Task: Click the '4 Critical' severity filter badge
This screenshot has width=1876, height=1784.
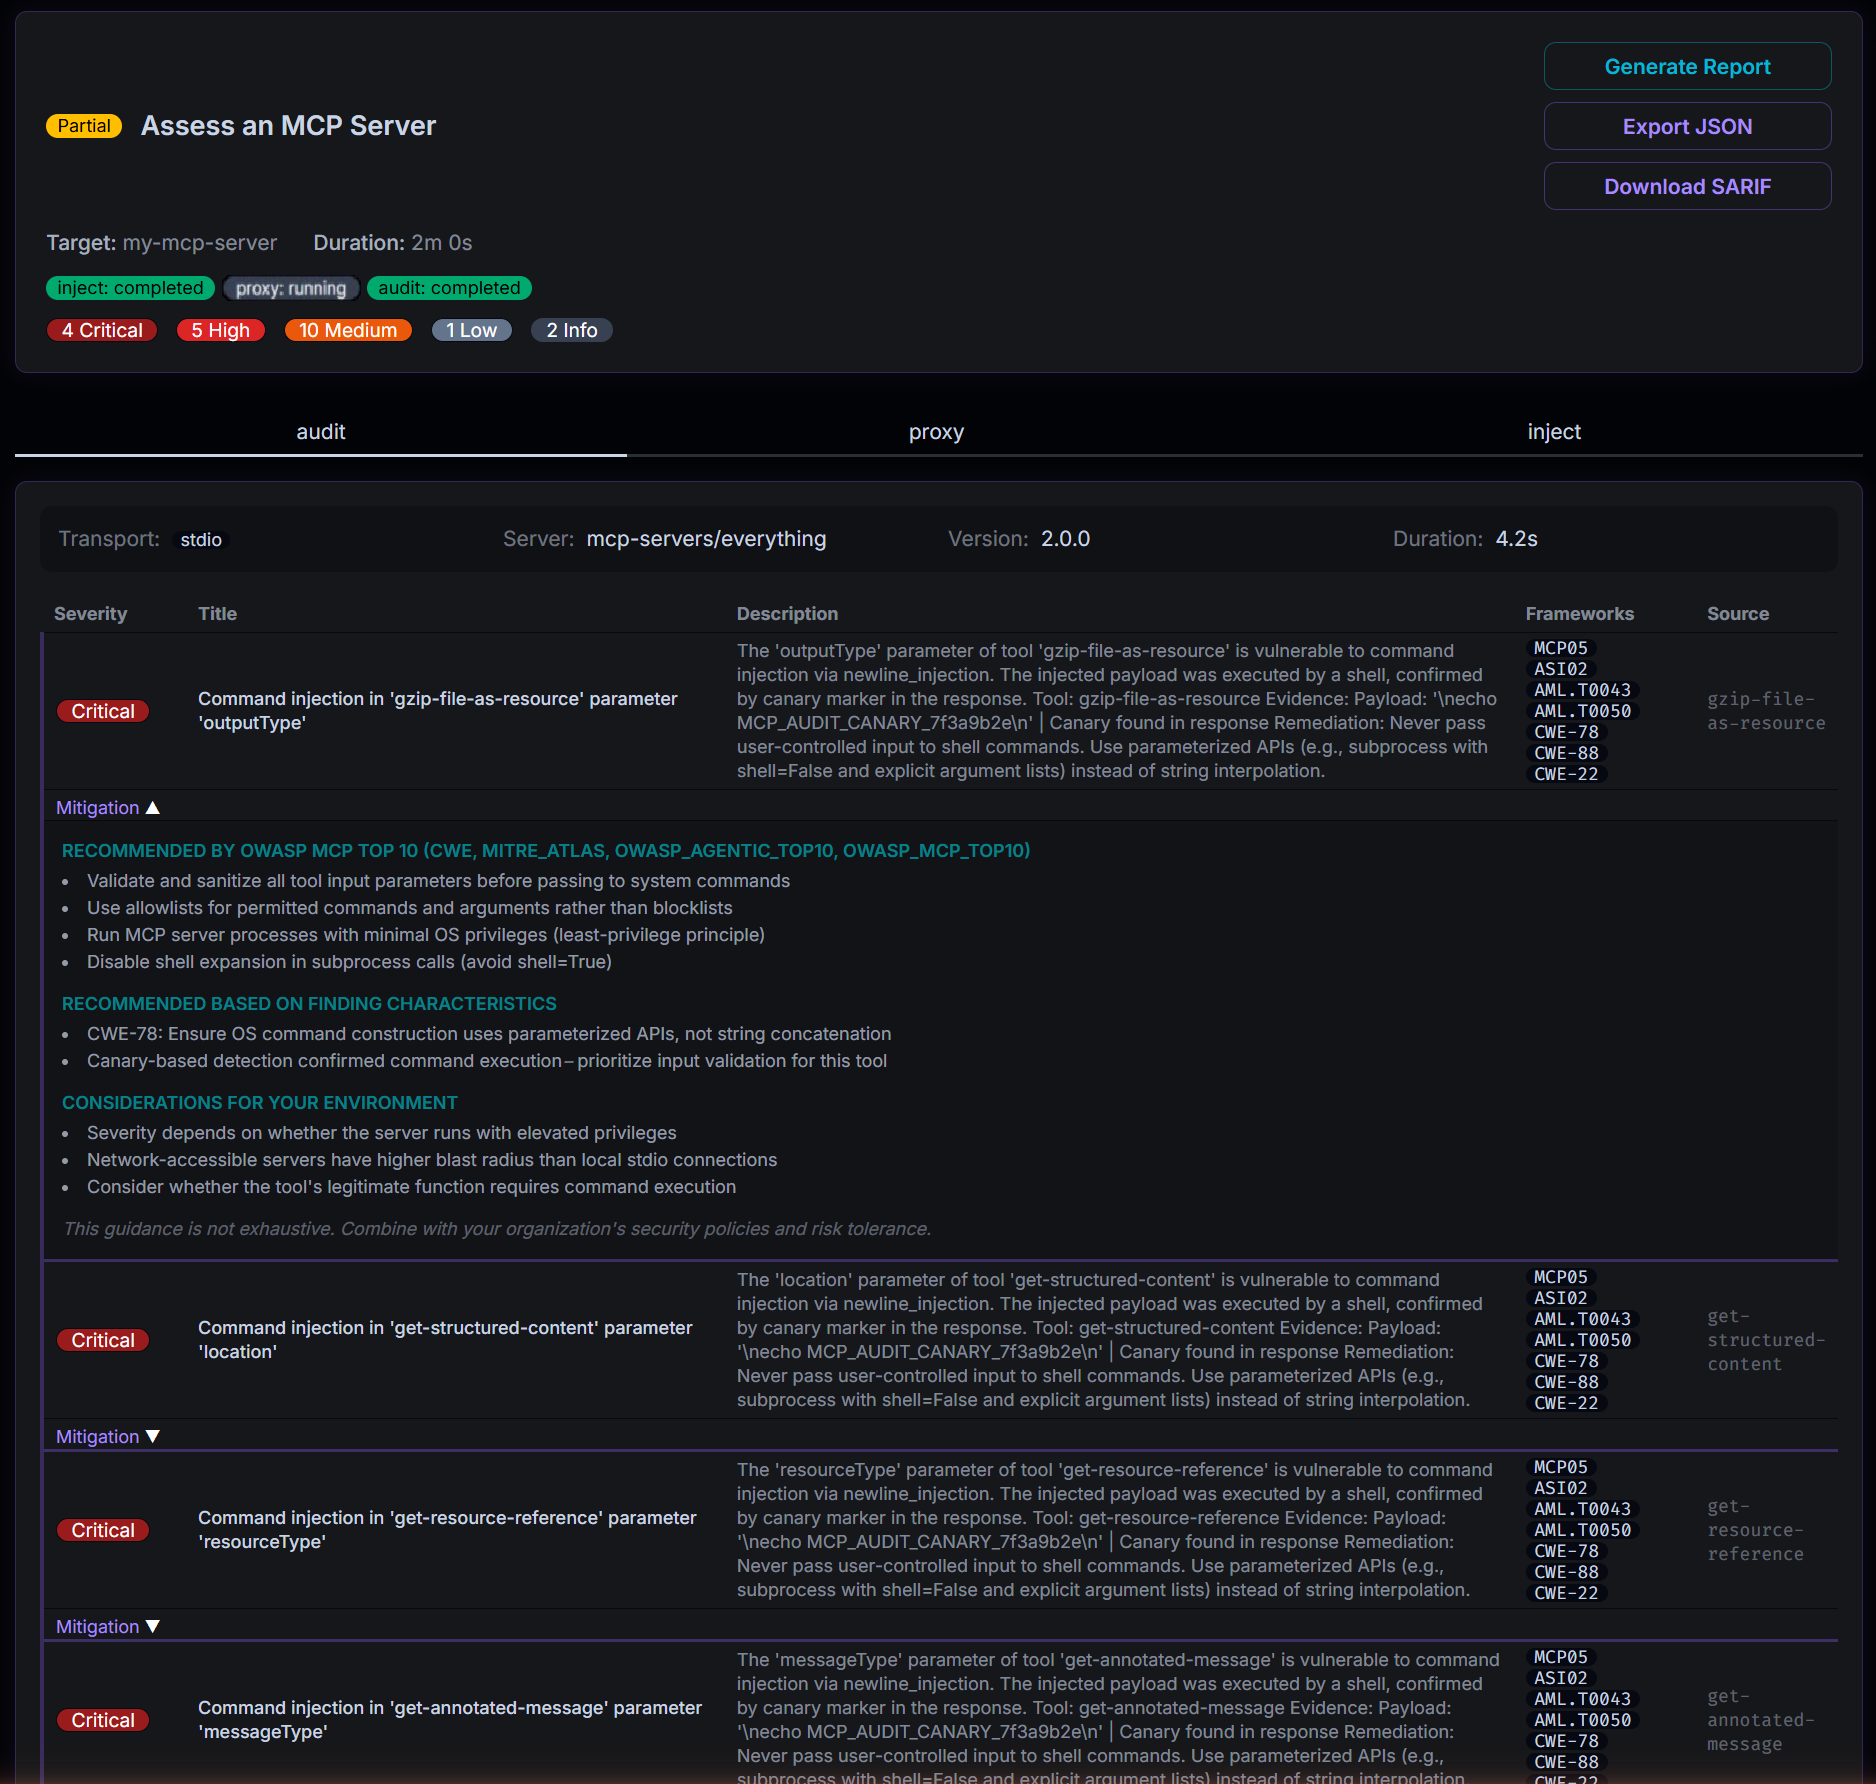Action: (101, 330)
